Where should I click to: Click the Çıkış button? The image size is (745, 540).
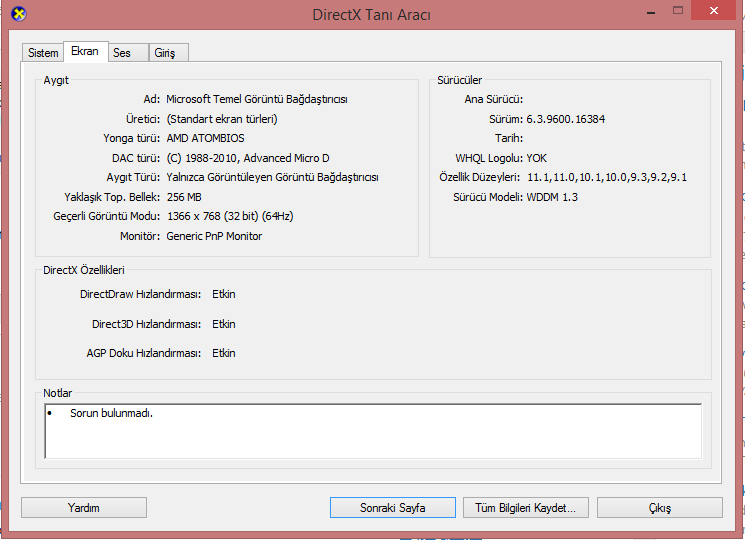pyautogui.click(x=659, y=508)
